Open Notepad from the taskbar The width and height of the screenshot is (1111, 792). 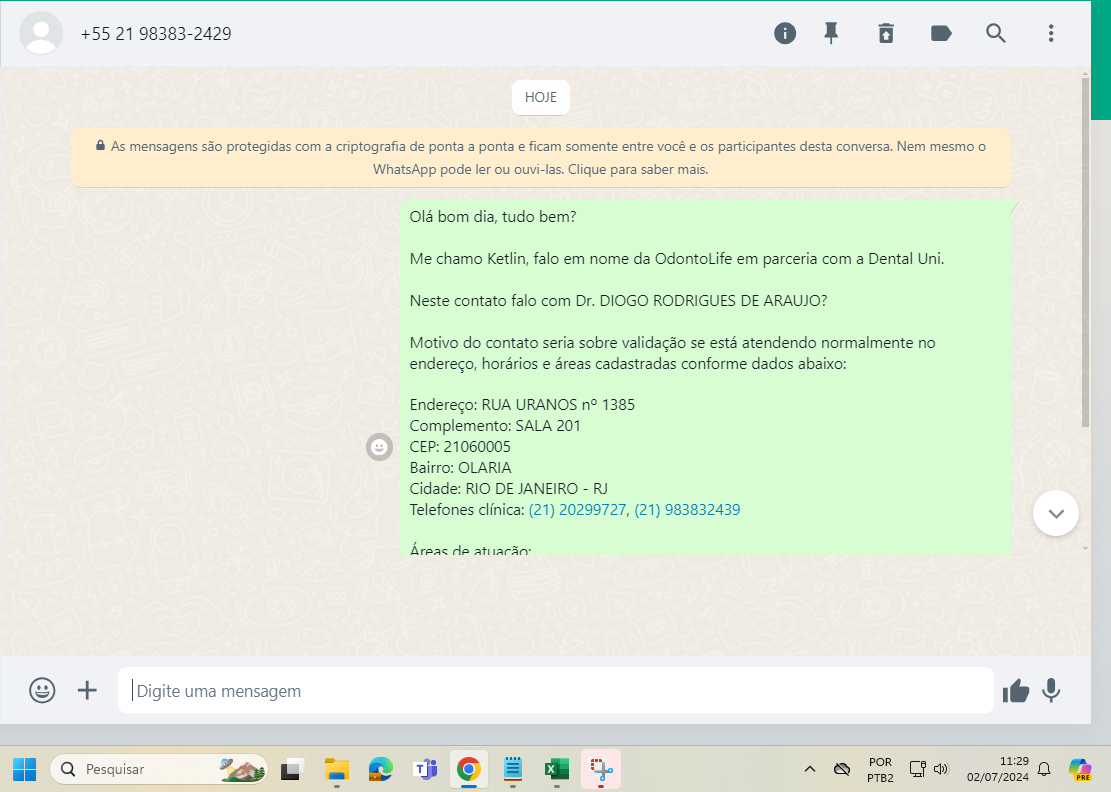coord(512,769)
